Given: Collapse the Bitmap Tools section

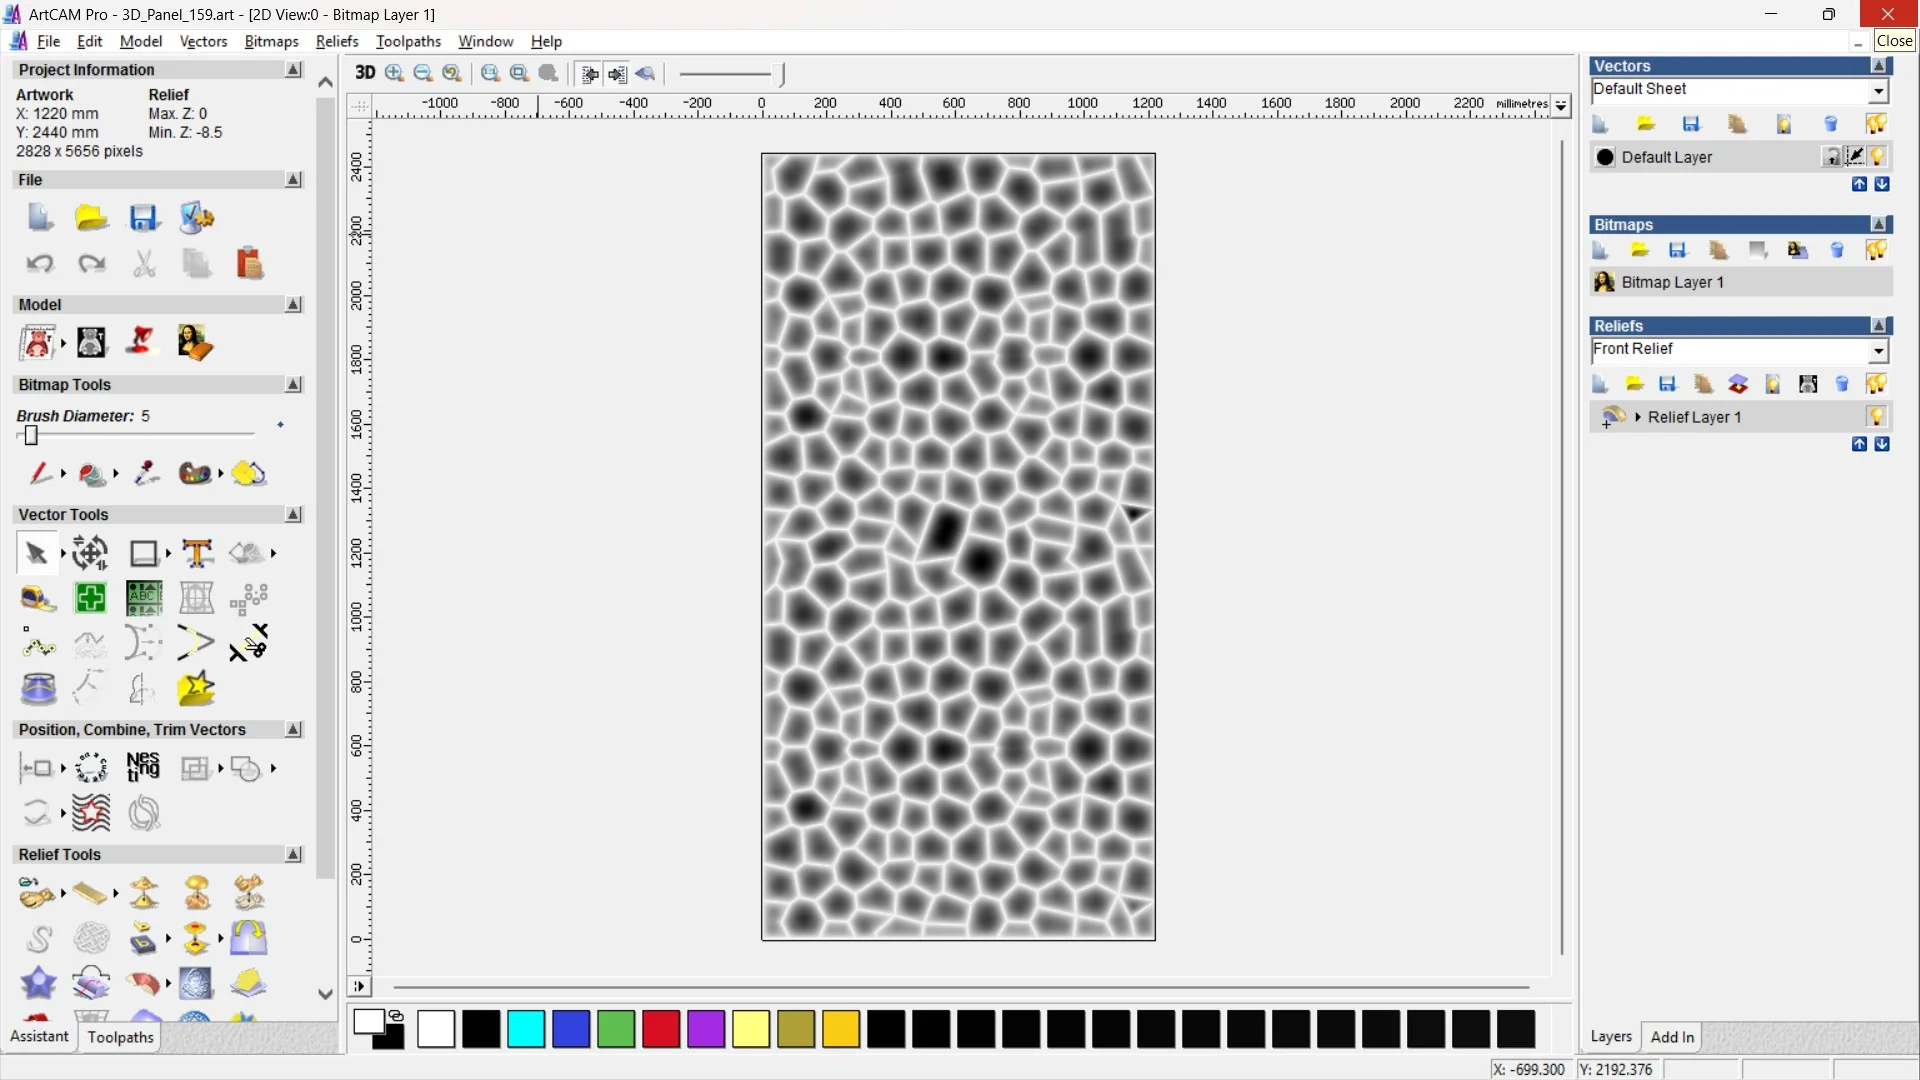Looking at the screenshot, I should [293, 385].
